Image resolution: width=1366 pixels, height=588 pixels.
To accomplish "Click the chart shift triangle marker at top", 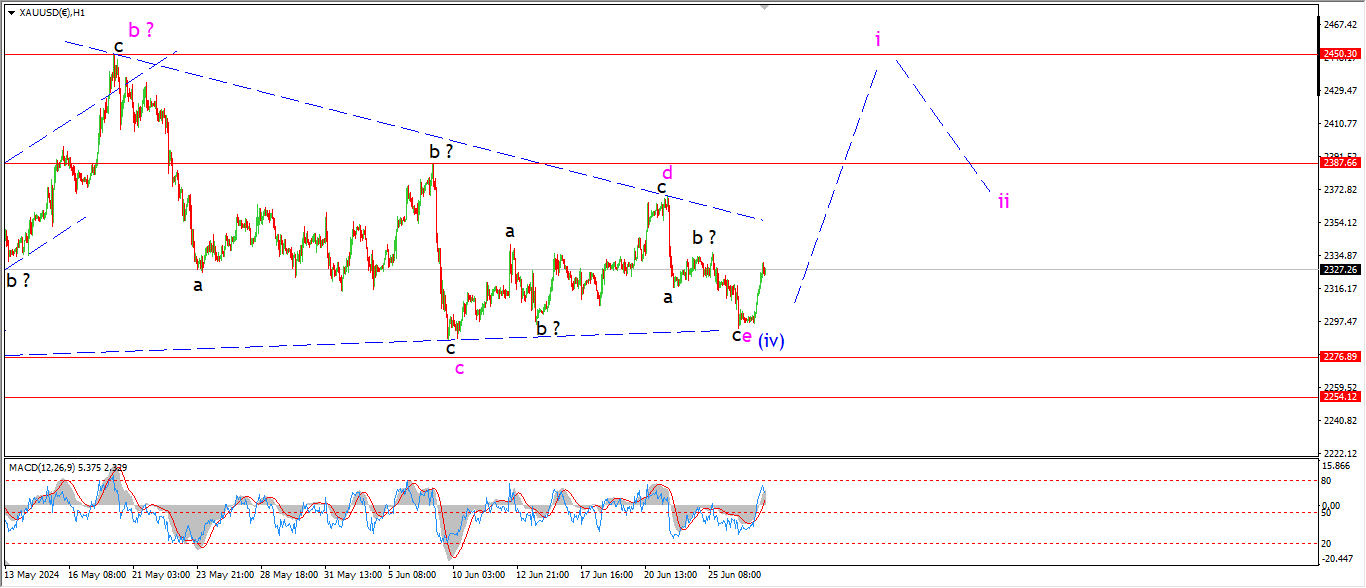I will 765,6.
